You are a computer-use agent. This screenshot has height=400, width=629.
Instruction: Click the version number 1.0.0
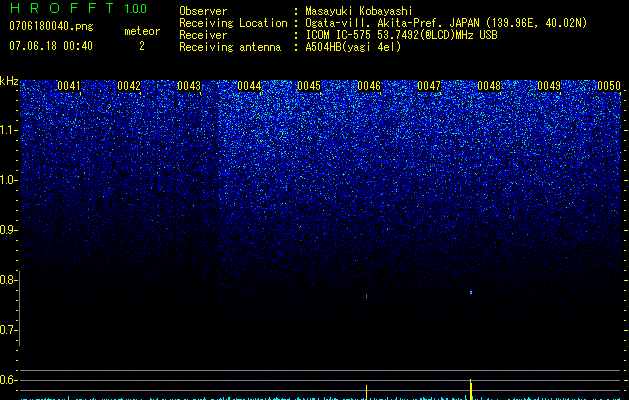tap(136, 9)
